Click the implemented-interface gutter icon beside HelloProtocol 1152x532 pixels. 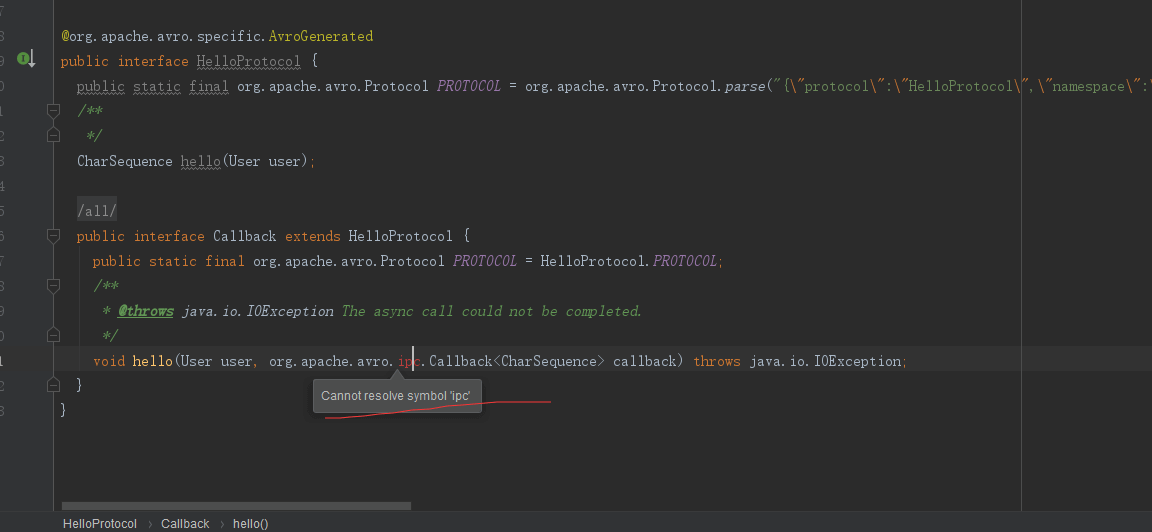(24, 59)
